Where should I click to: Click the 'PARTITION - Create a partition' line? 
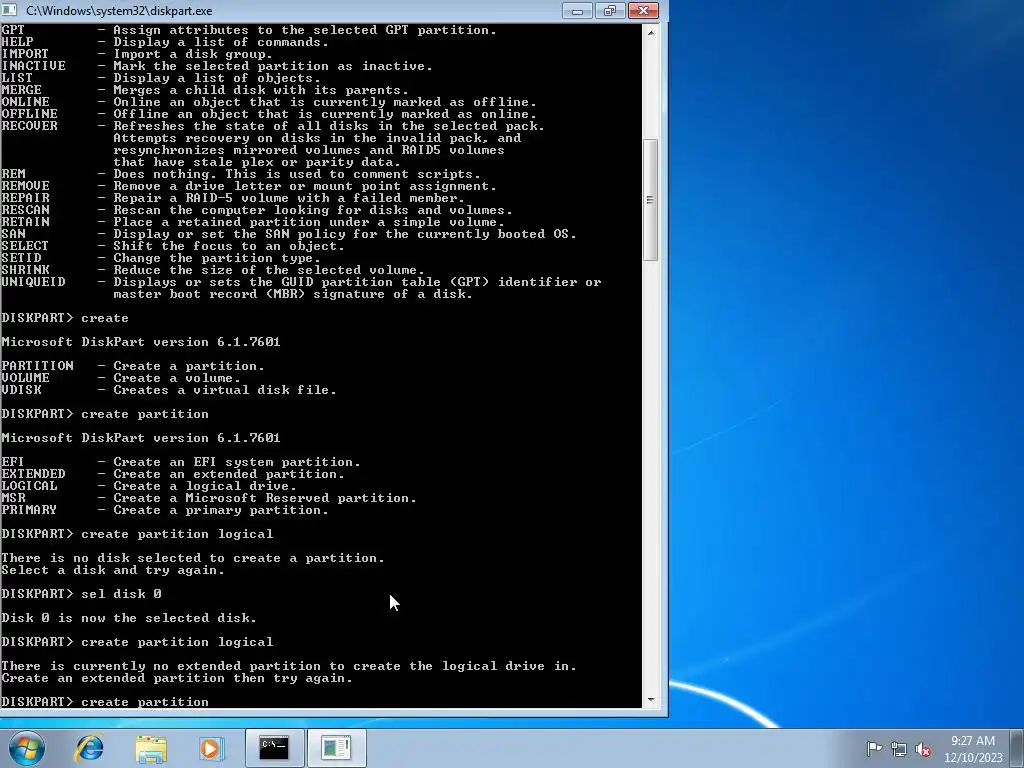133,366
